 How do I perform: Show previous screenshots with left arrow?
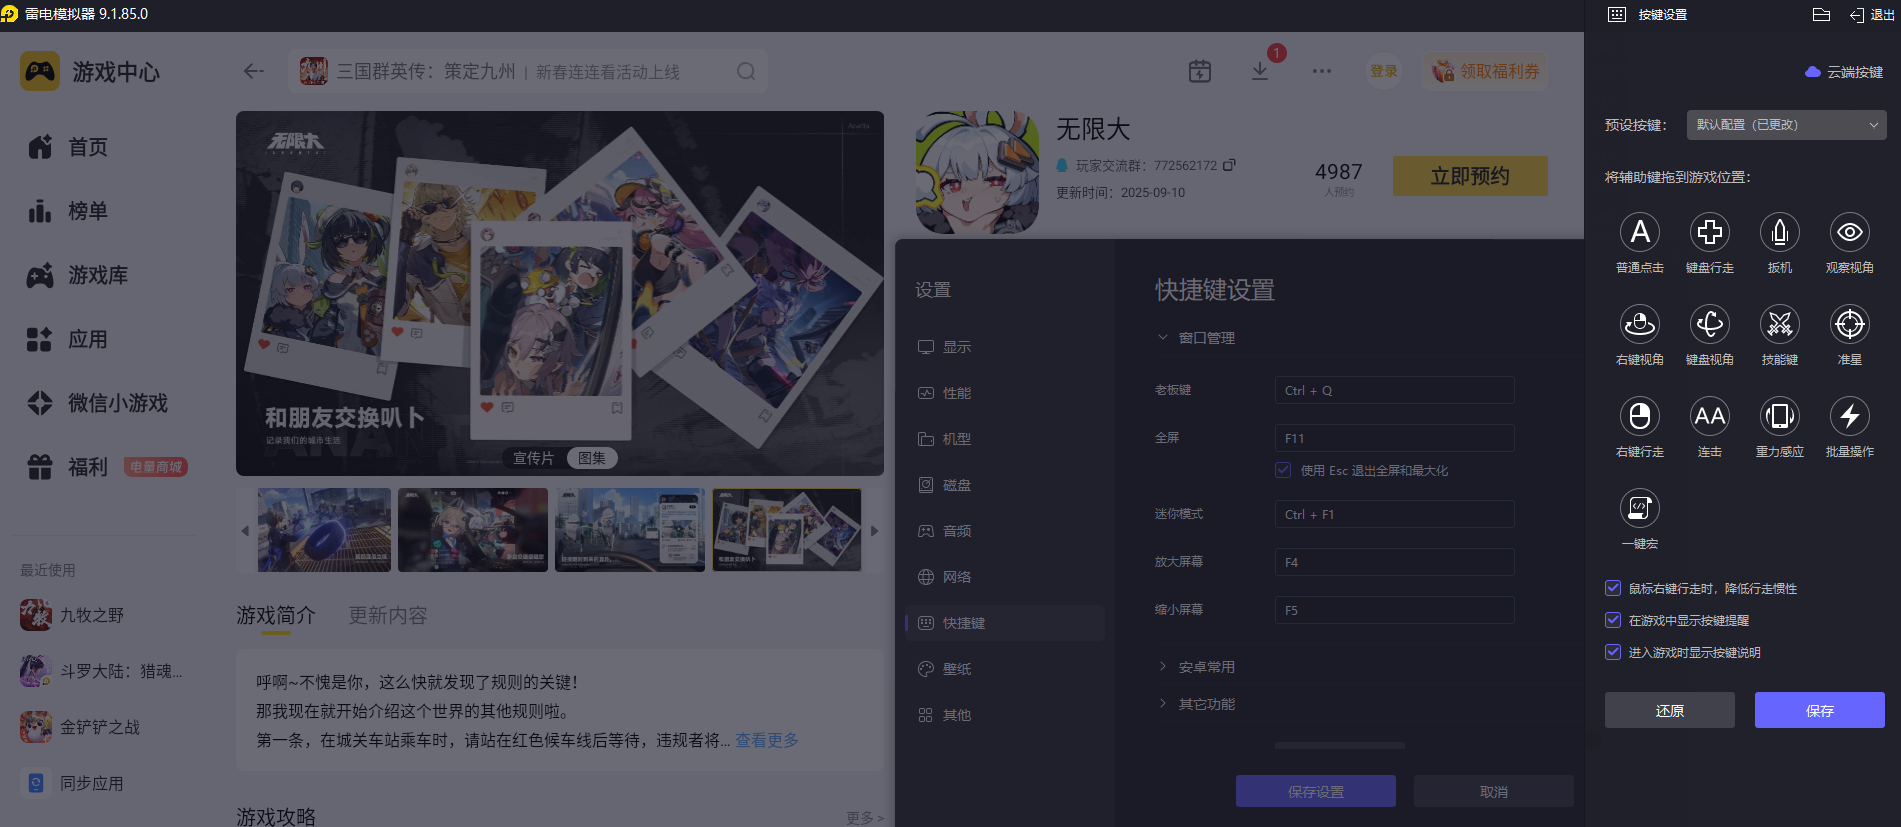point(245,531)
